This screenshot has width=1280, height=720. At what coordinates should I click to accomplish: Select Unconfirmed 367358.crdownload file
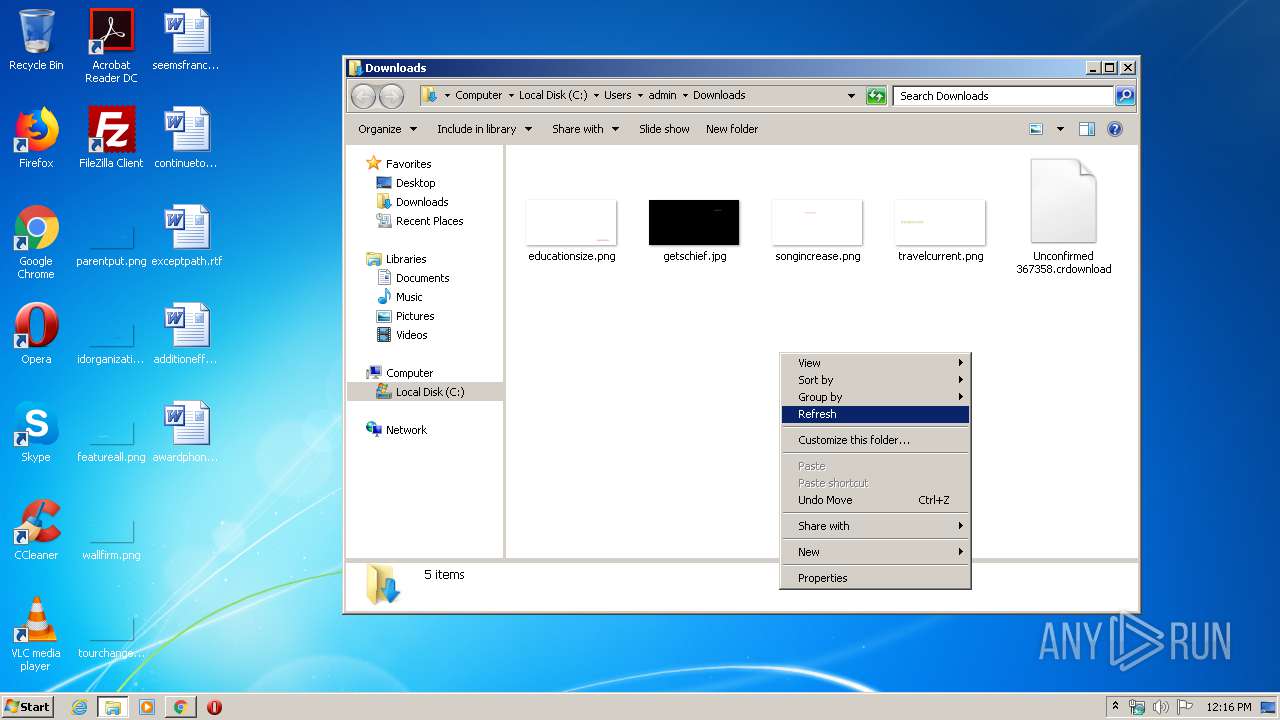tap(1064, 217)
